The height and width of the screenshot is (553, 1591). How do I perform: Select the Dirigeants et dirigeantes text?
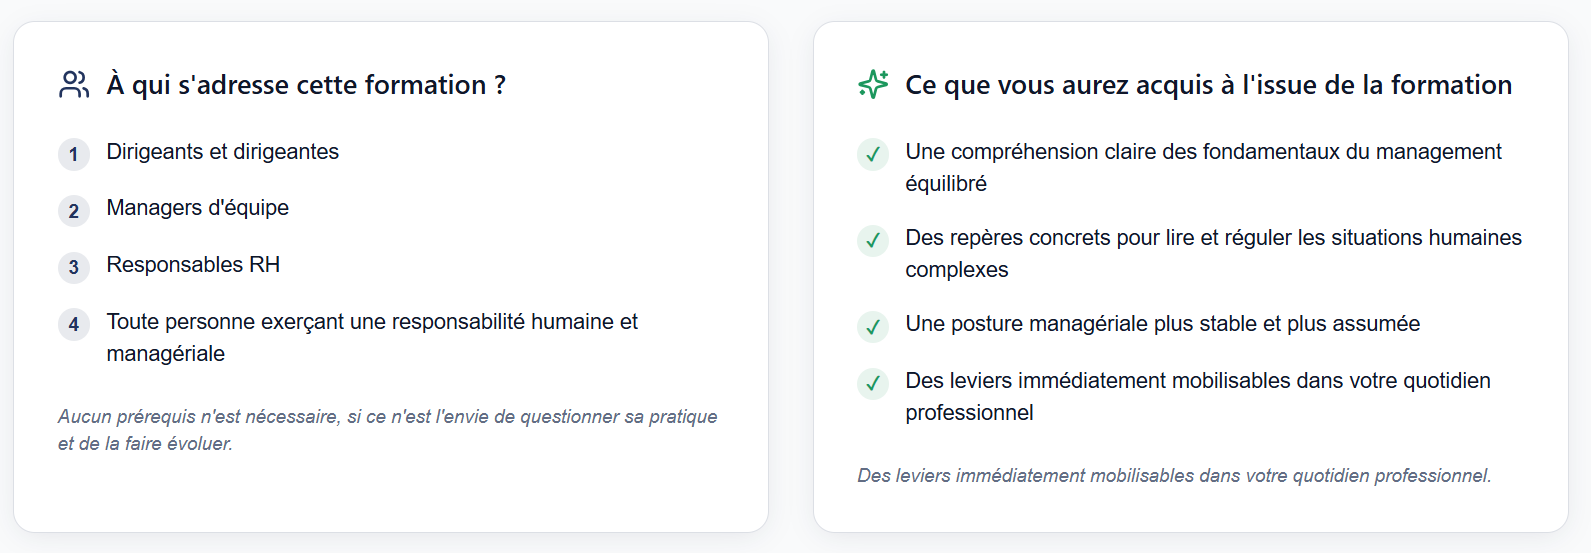(x=223, y=152)
